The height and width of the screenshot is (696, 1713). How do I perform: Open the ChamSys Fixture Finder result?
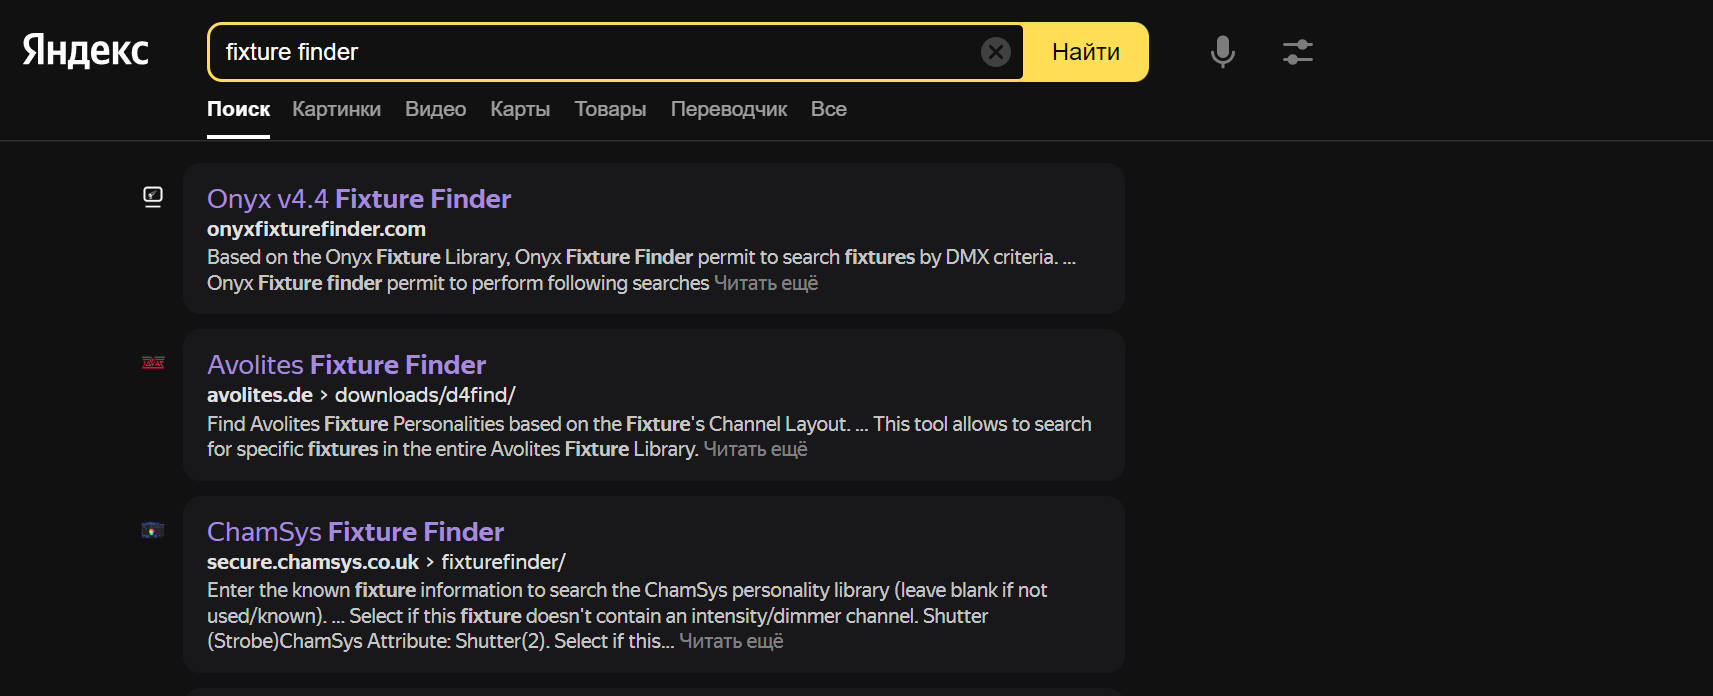(x=355, y=532)
